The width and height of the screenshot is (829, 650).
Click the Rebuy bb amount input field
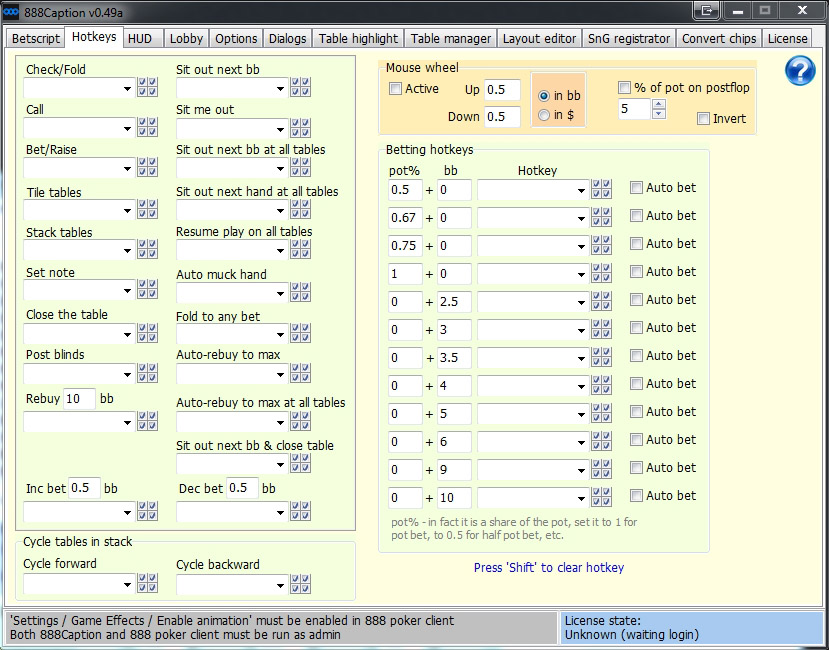pos(79,399)
